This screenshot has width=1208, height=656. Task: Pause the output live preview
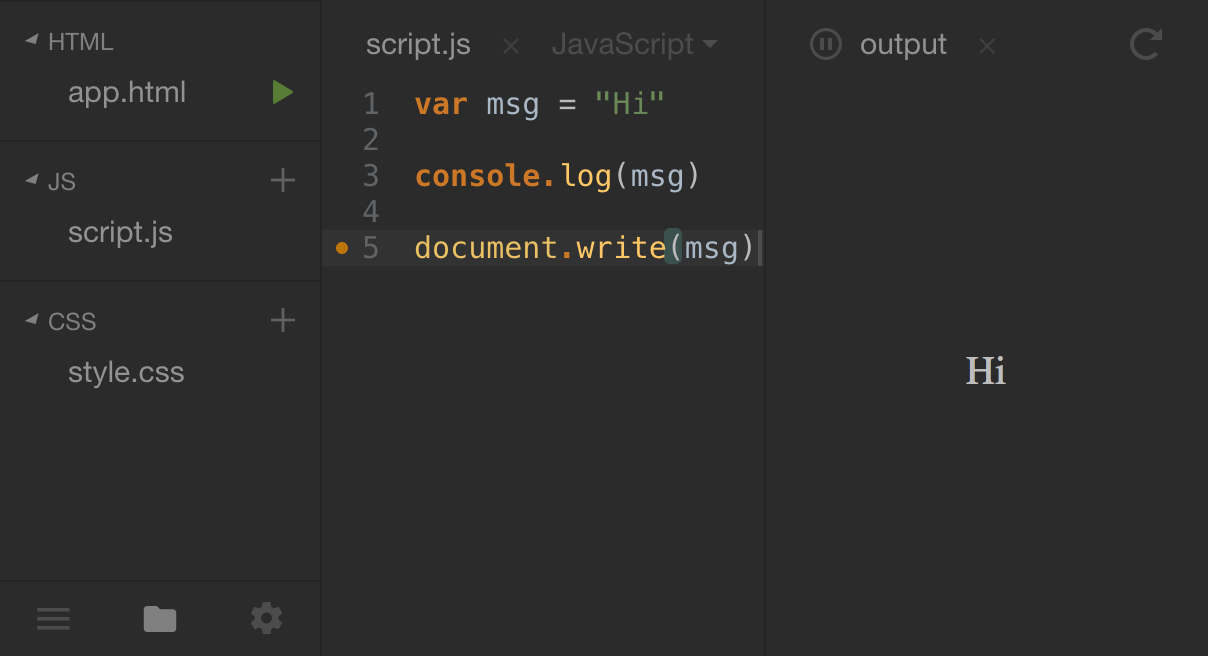[825, 45]
